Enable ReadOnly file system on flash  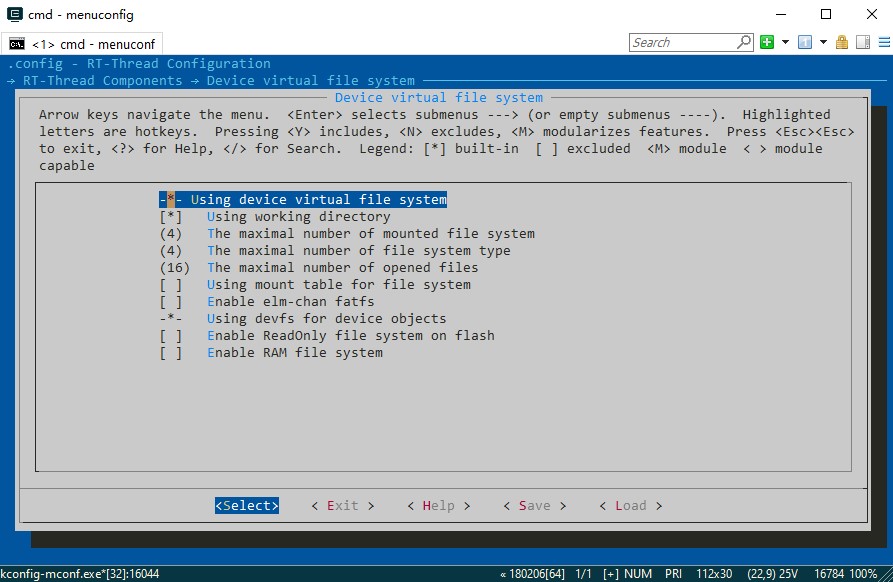tap(327, 336)
